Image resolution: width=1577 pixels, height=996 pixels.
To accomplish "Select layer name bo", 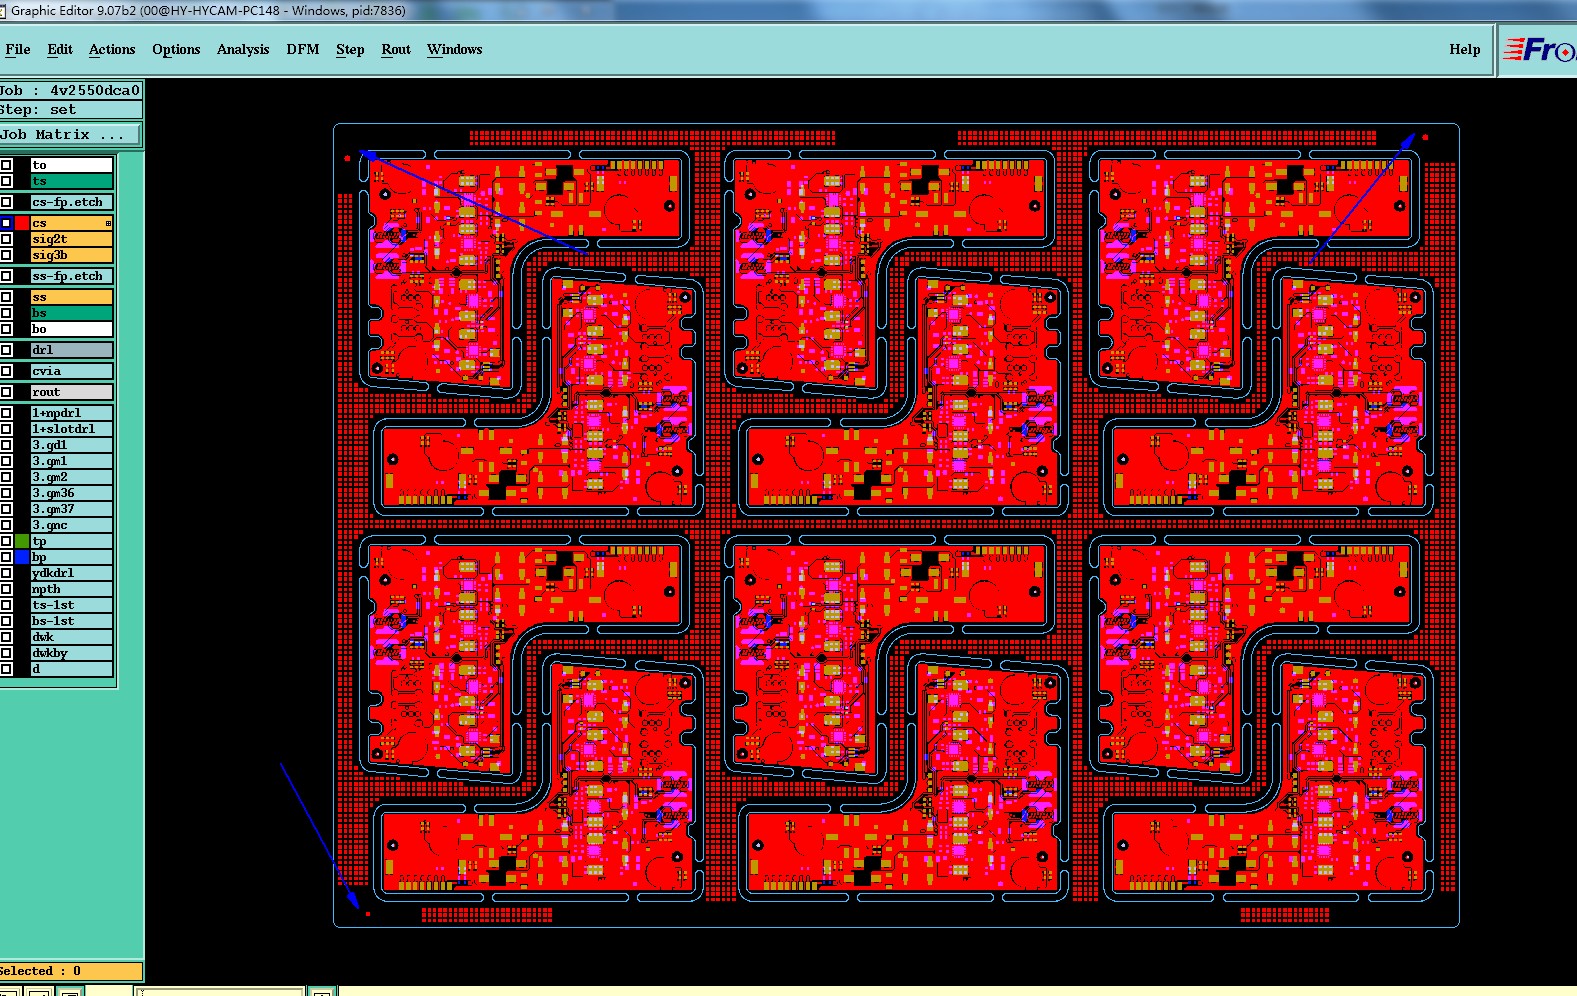I will (72, 329).
